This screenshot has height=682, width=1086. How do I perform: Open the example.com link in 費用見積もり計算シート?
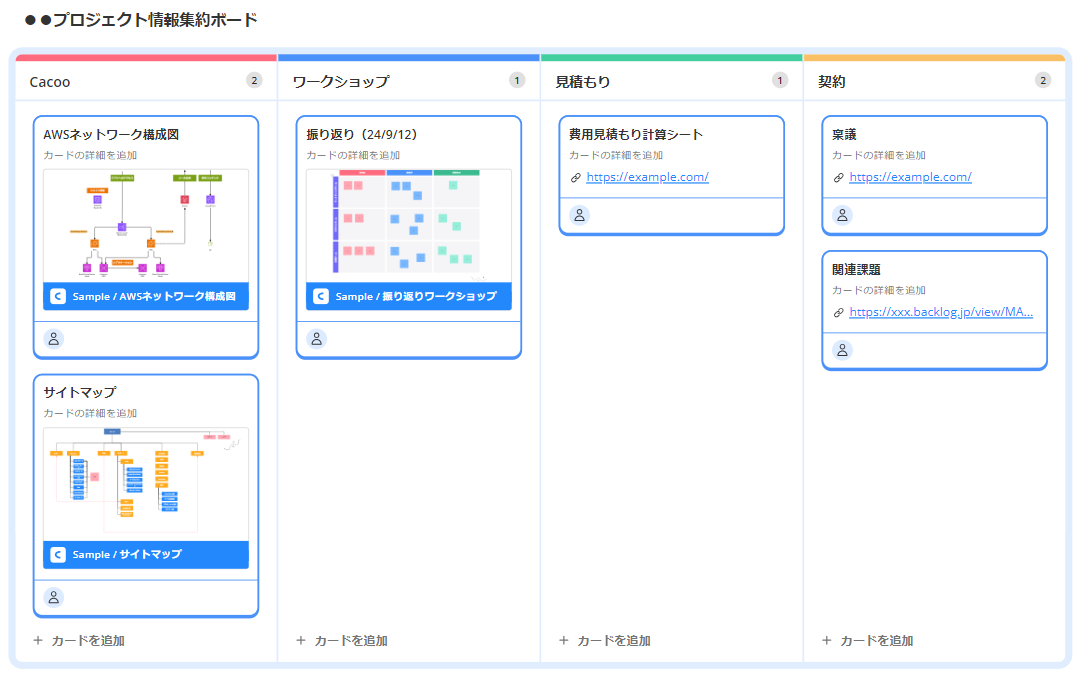[647, 177]
